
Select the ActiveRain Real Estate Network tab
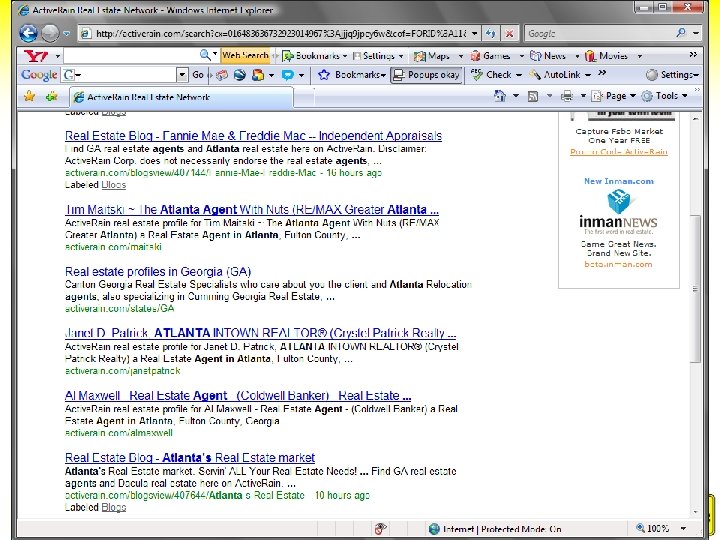click(x=181, y=97)
